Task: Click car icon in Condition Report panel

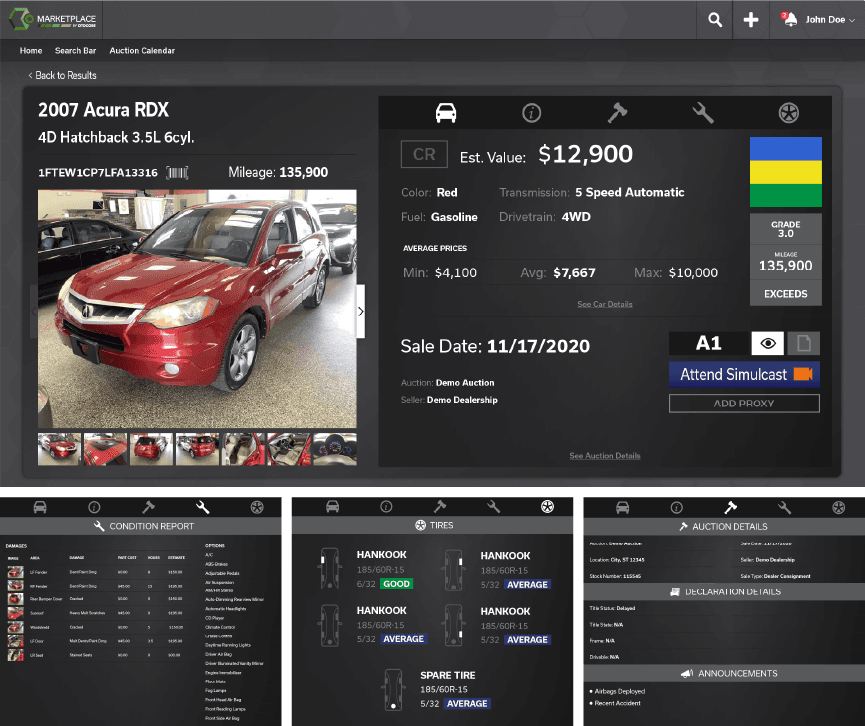Action: (40, 507)
